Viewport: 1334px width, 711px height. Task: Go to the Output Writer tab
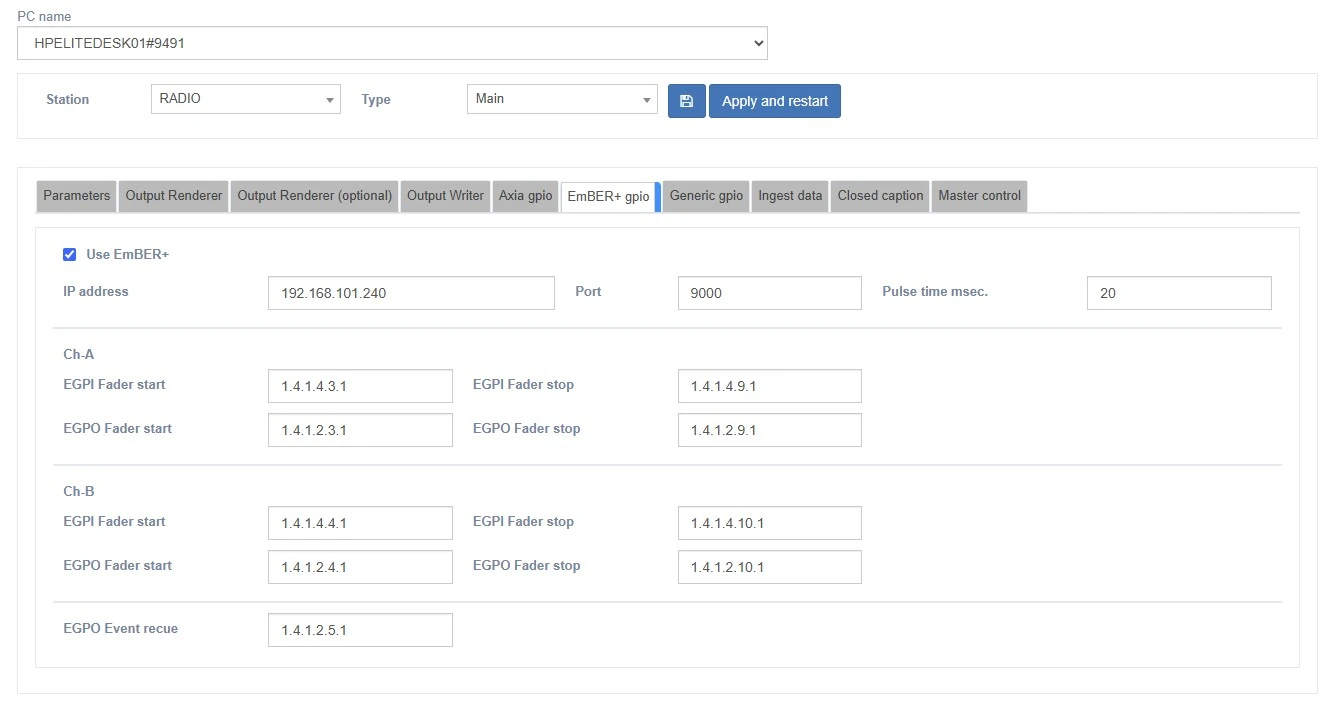pos(445,196)
